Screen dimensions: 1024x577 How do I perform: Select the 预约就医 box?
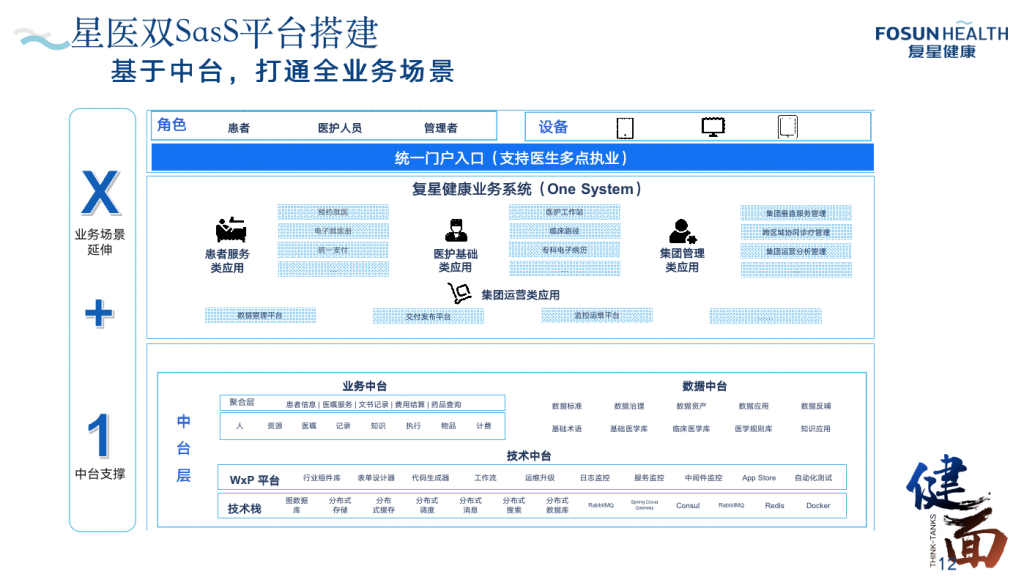(x=334, y=212)
